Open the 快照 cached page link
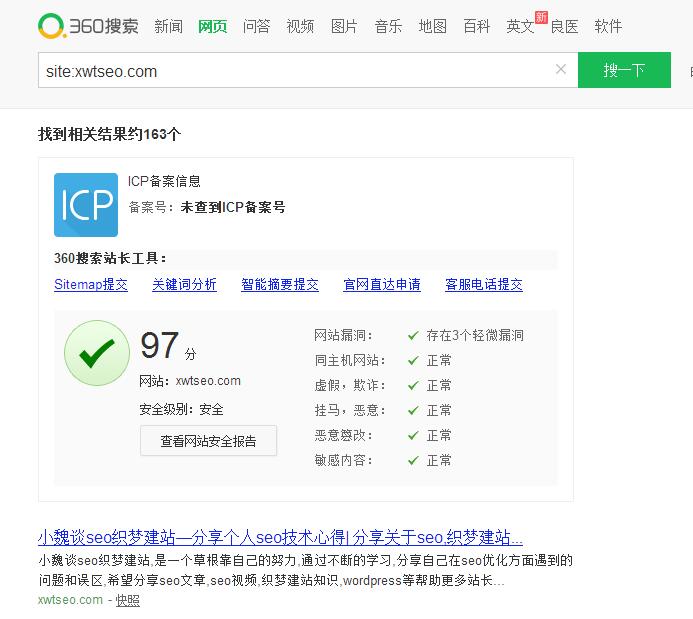 click(128, 600)
